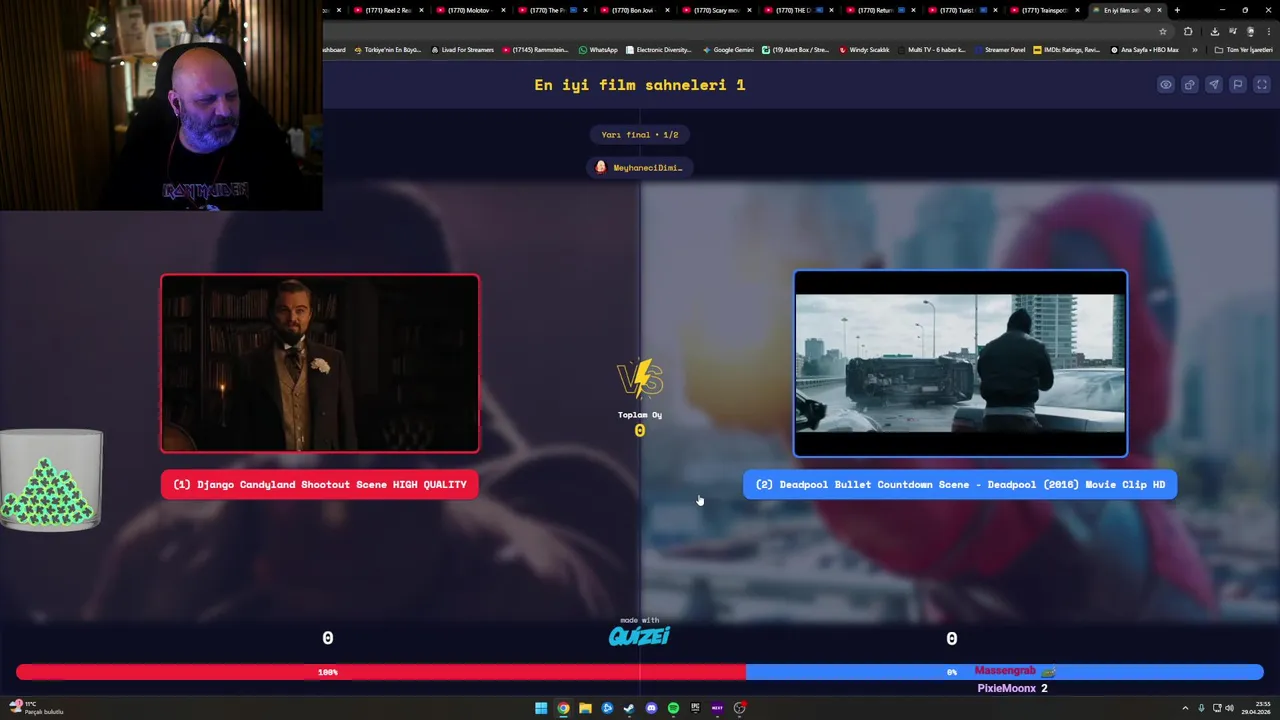Viewport: 1280px width, 720px height.
Task: Open the OBS Studio taskbar icon
Action: 739,708
